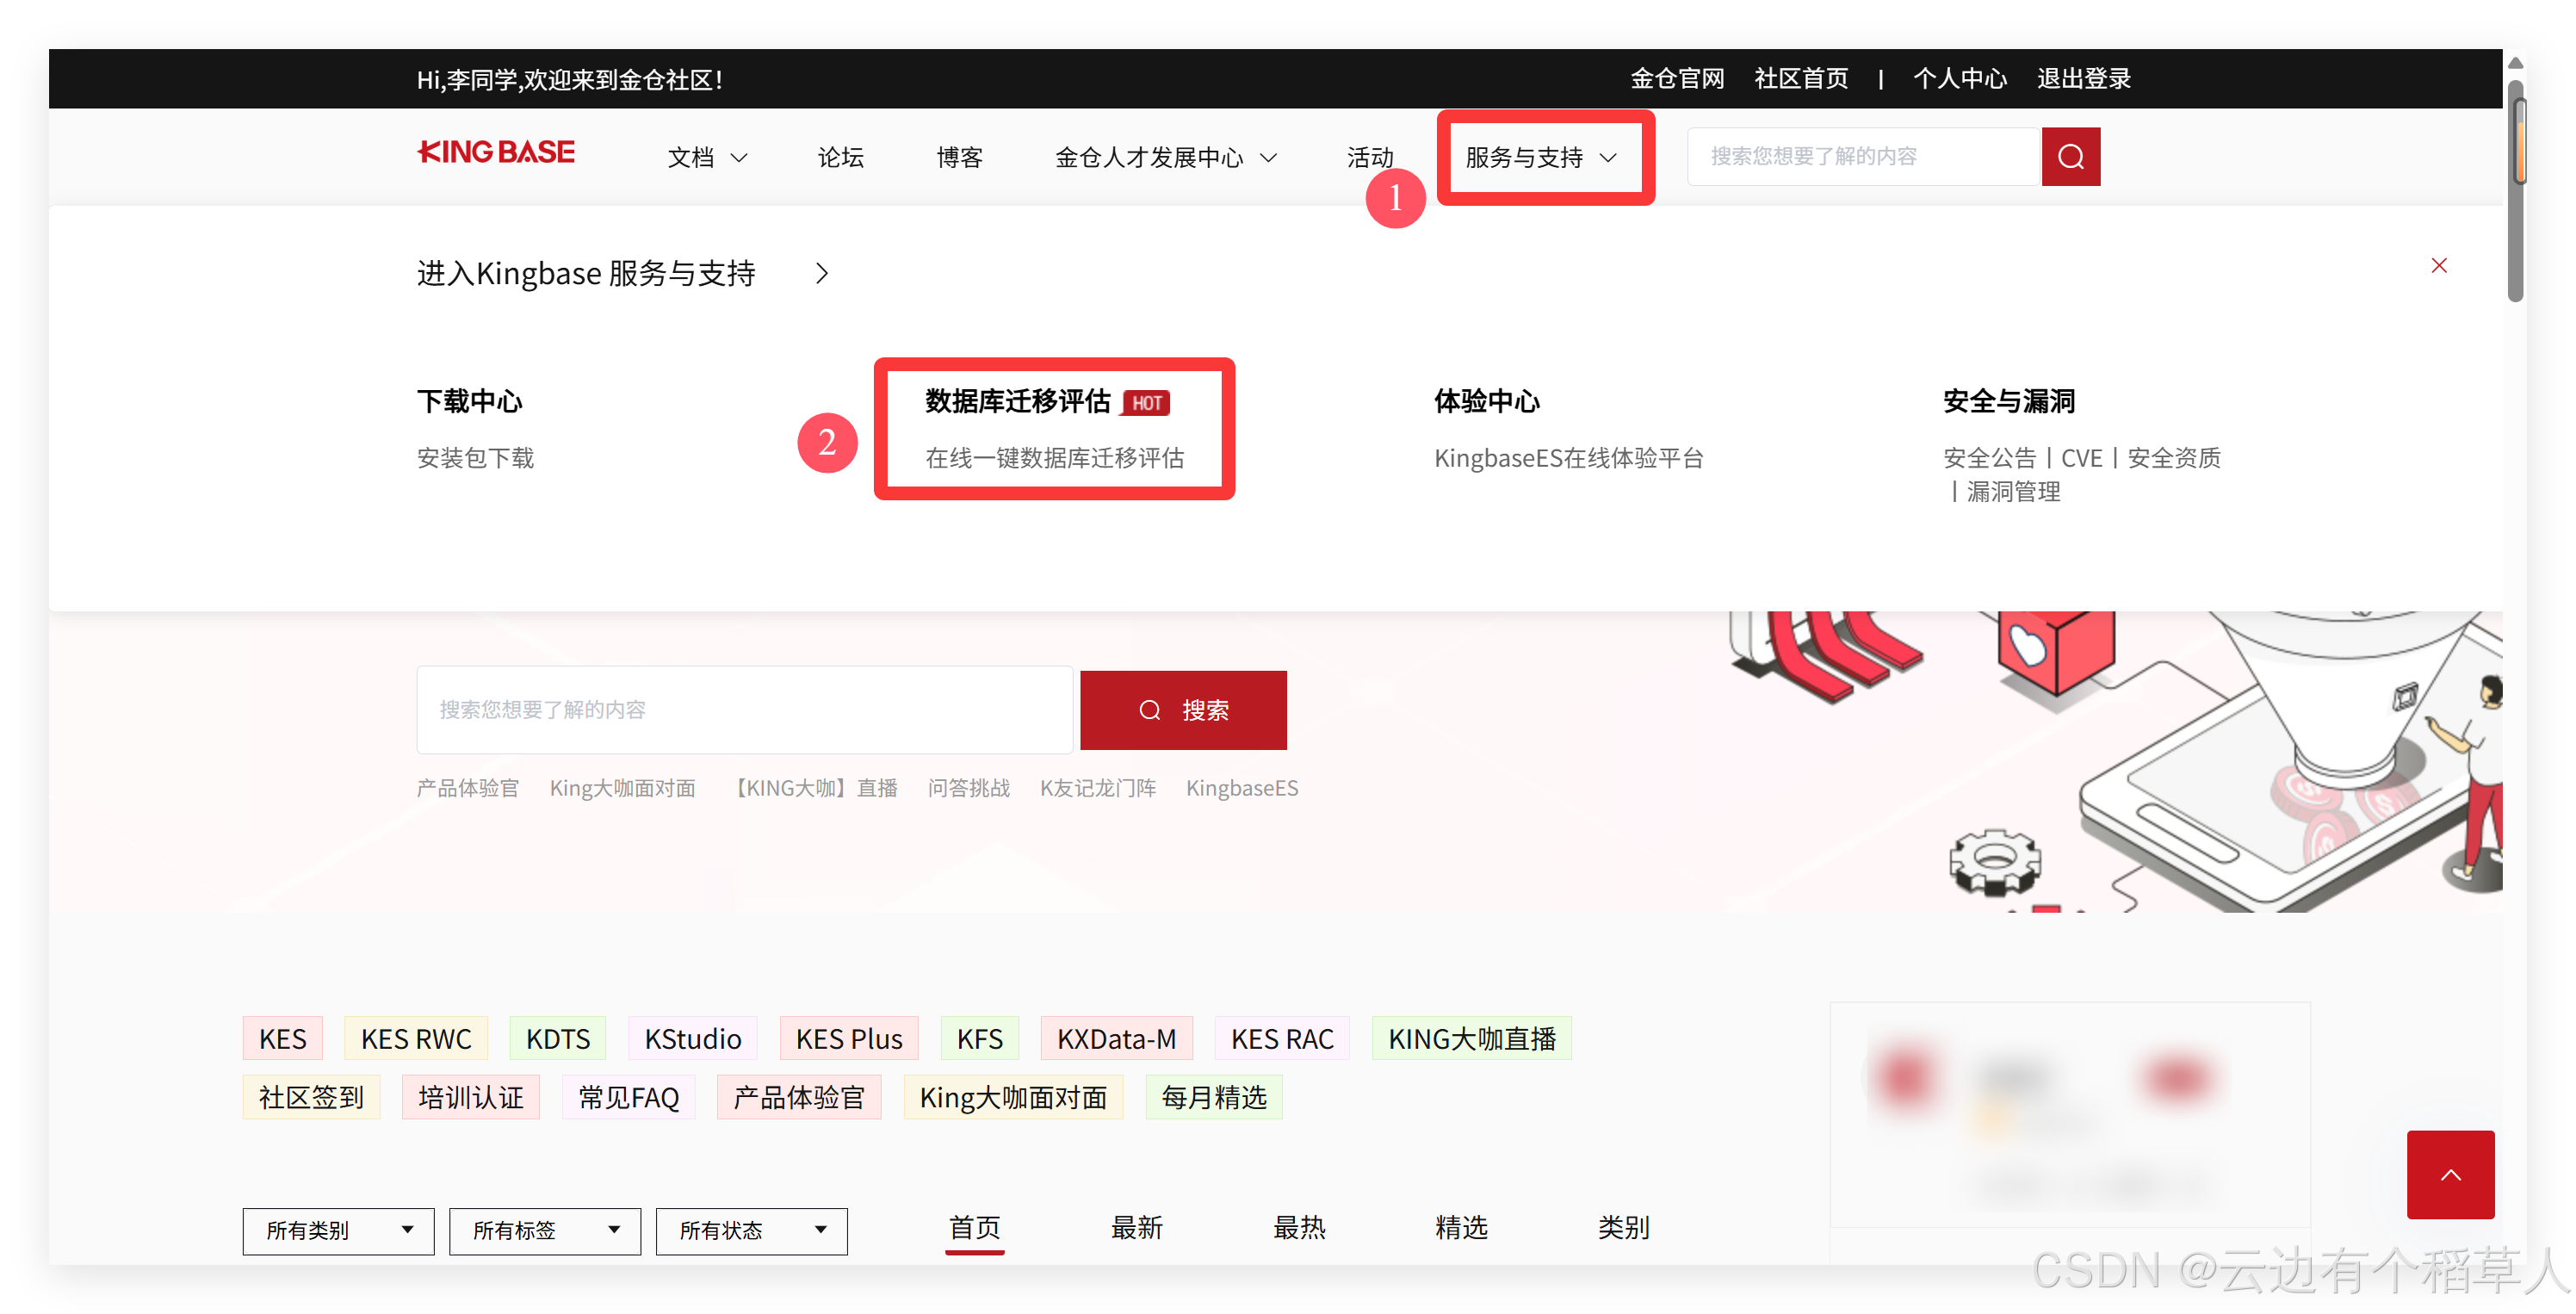2576x1314 pixels.
Task: Click the HOT badge beside 数据库迁移评估
Action: click(1146, 403)
